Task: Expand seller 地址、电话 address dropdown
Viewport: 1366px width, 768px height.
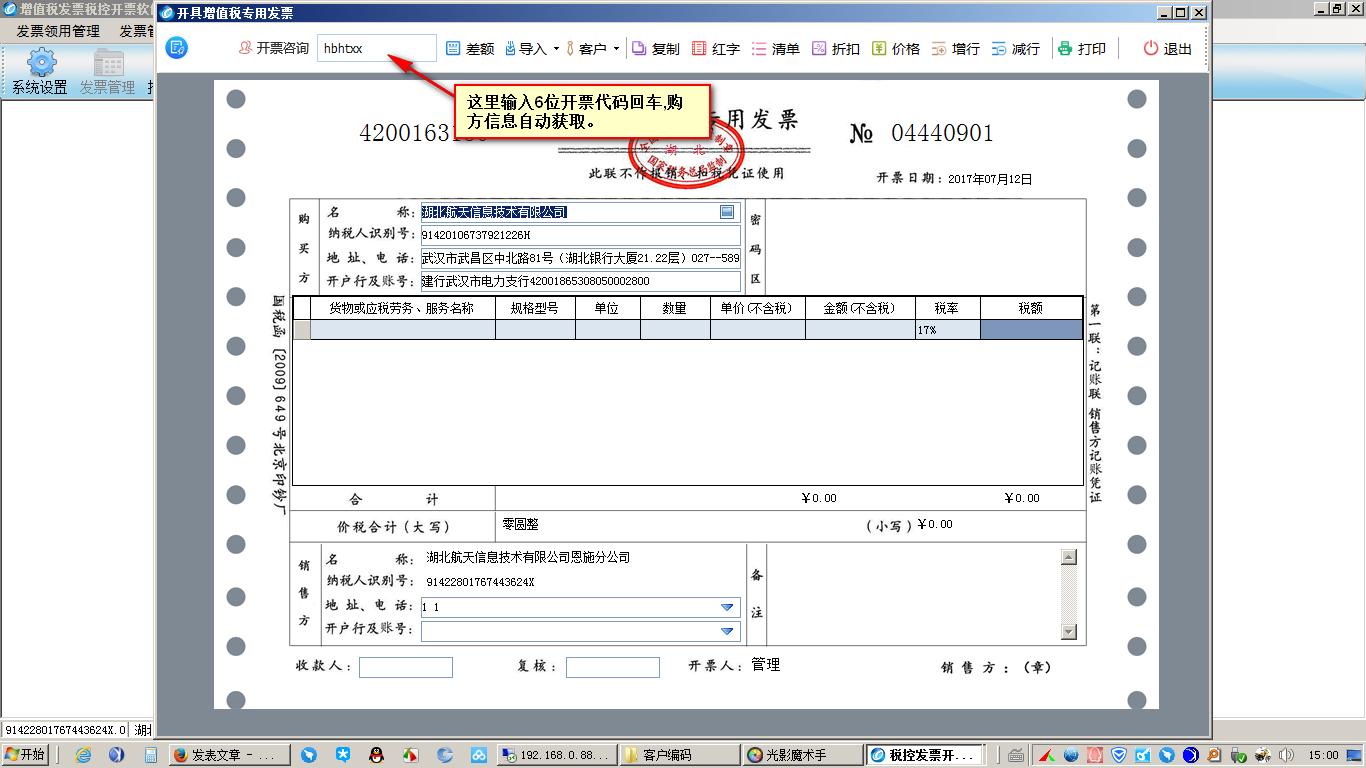Action: [x=729, y=607]
